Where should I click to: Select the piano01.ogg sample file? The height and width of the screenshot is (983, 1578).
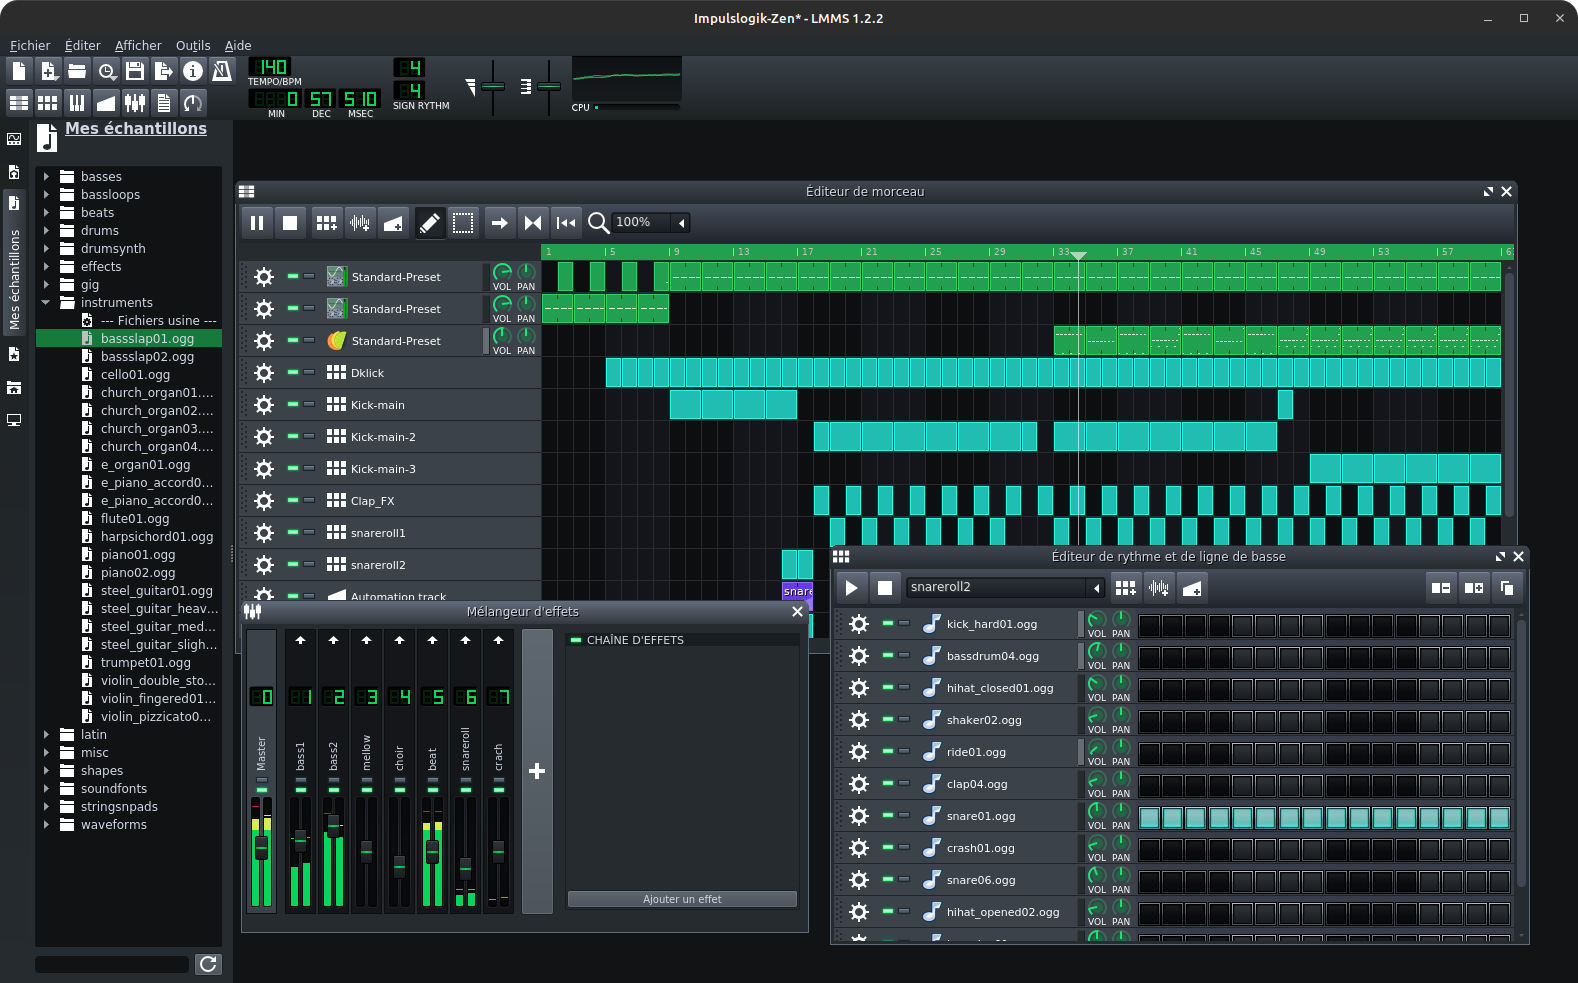138,555
